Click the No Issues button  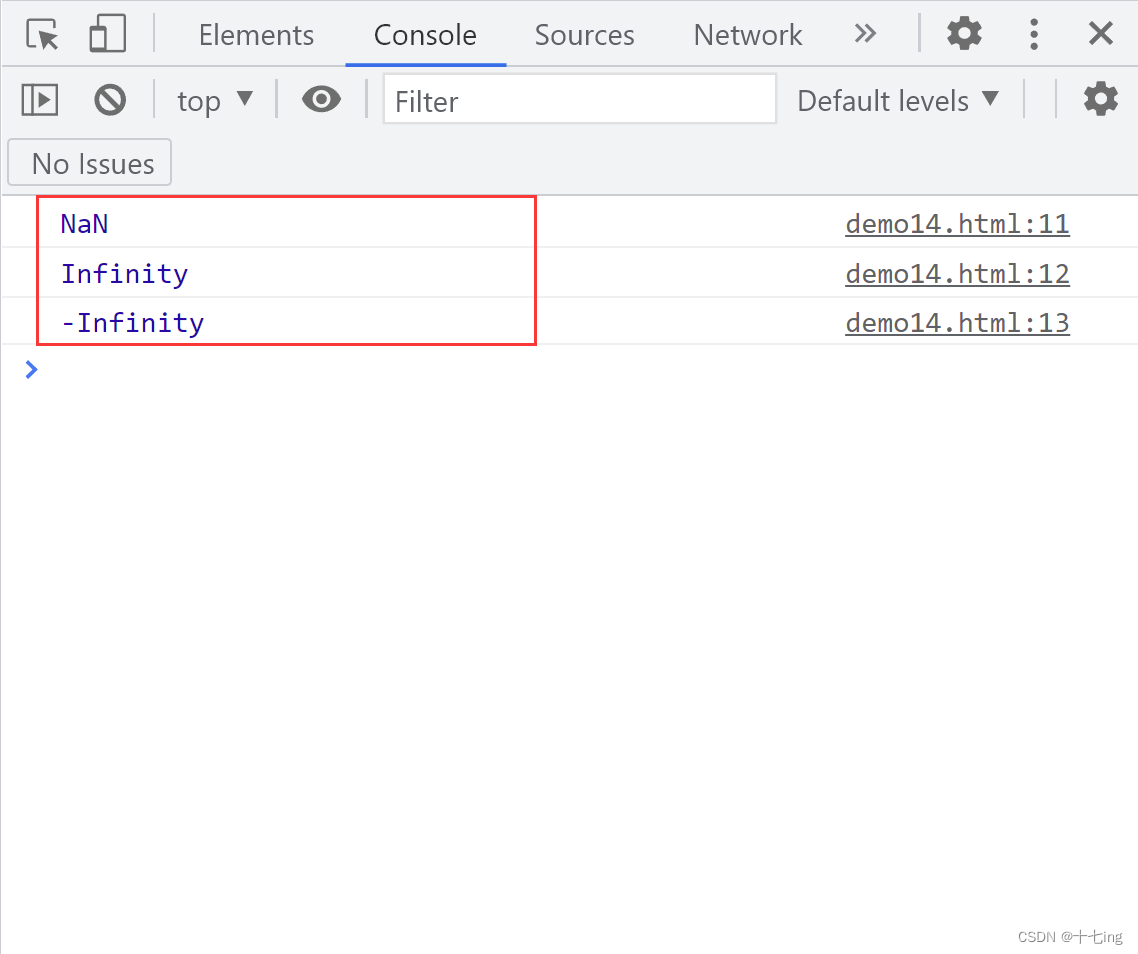90,163
